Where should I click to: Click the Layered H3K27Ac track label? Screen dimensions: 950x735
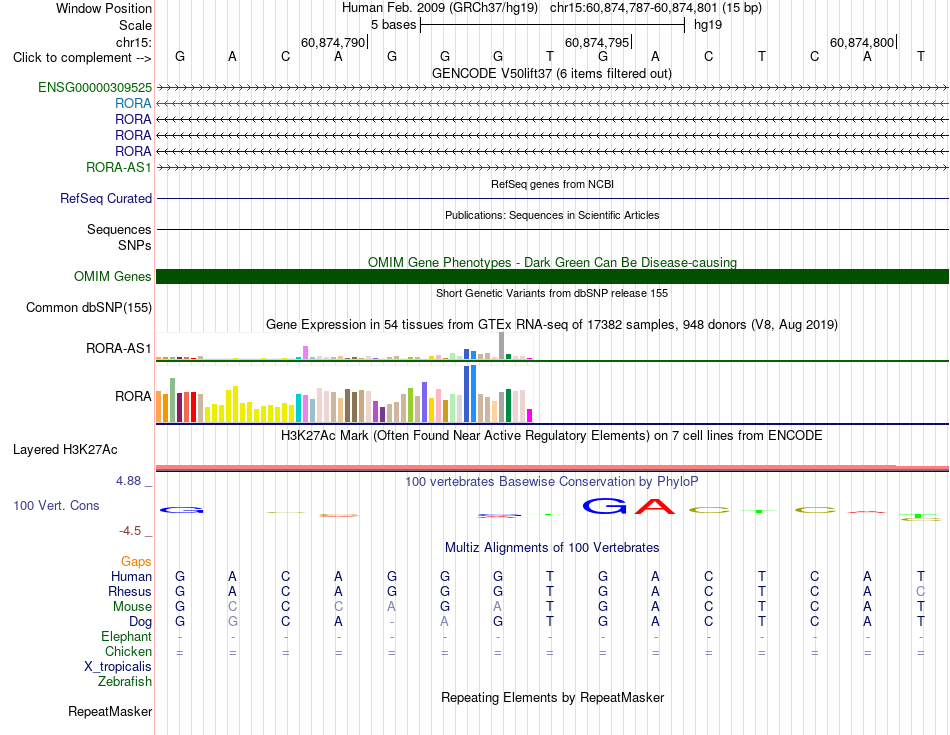pyautogui.click(x=65, y=450)
